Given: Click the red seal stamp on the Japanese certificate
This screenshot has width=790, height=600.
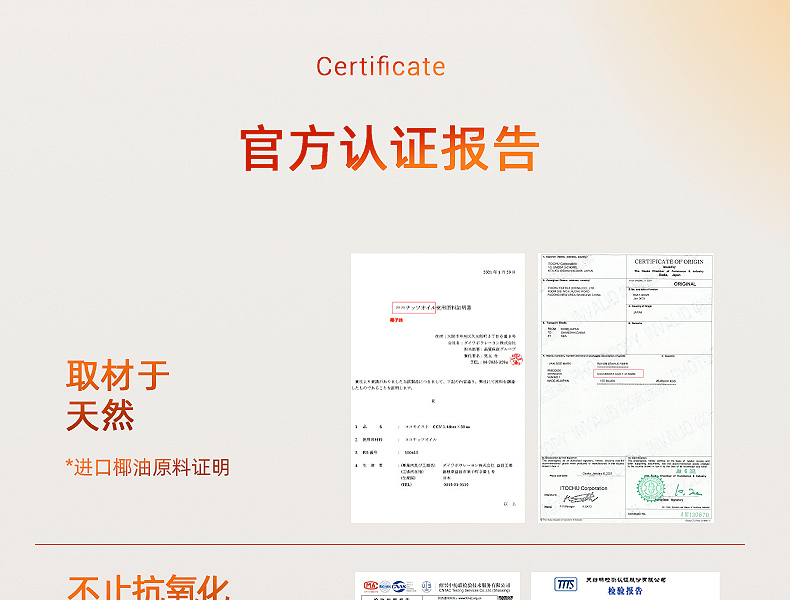Looking at the screenshot, I should pos(516,359).
